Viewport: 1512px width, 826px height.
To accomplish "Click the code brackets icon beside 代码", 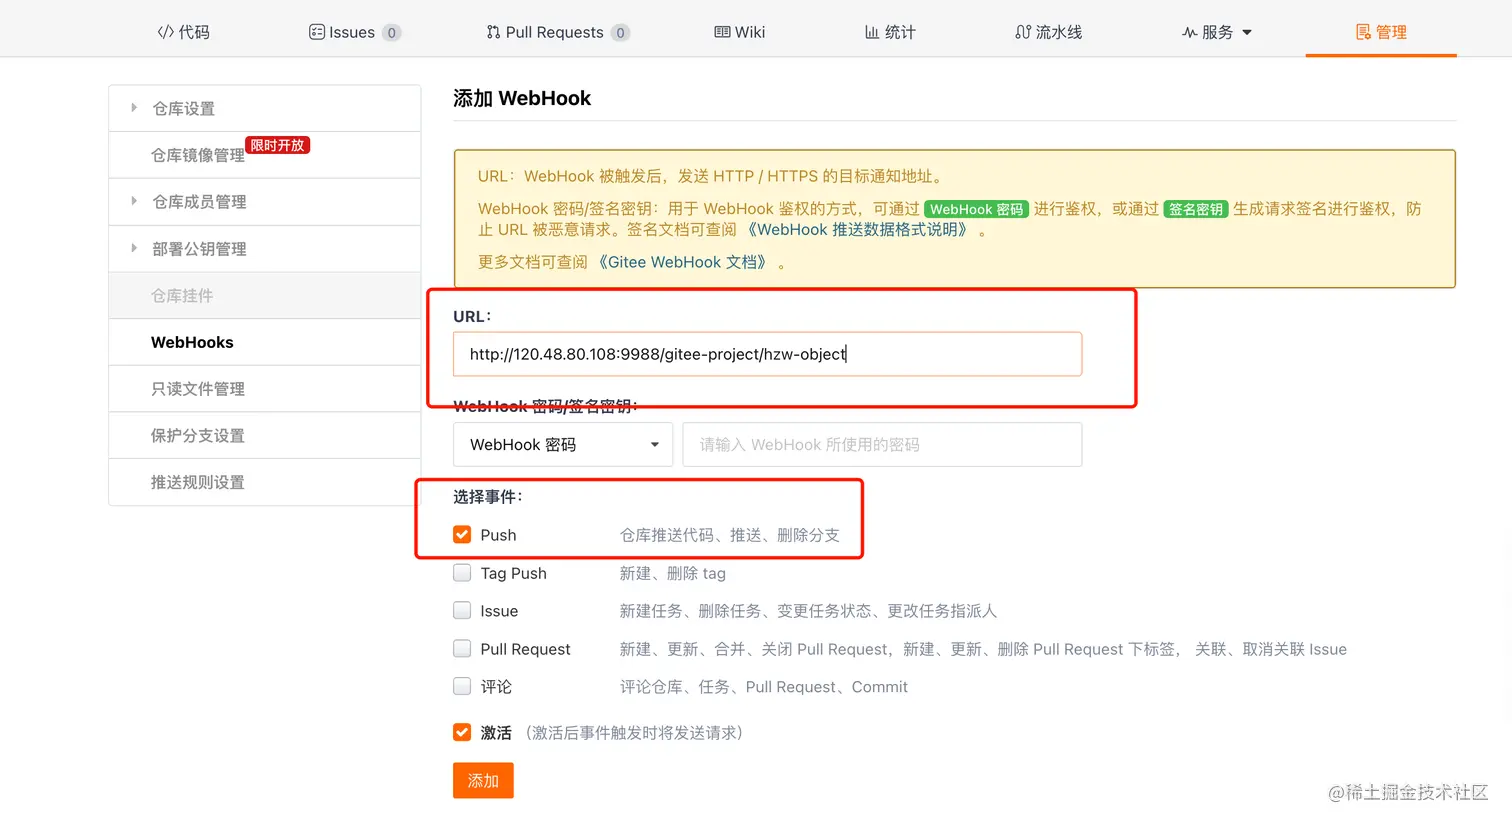I will [165, 32].
